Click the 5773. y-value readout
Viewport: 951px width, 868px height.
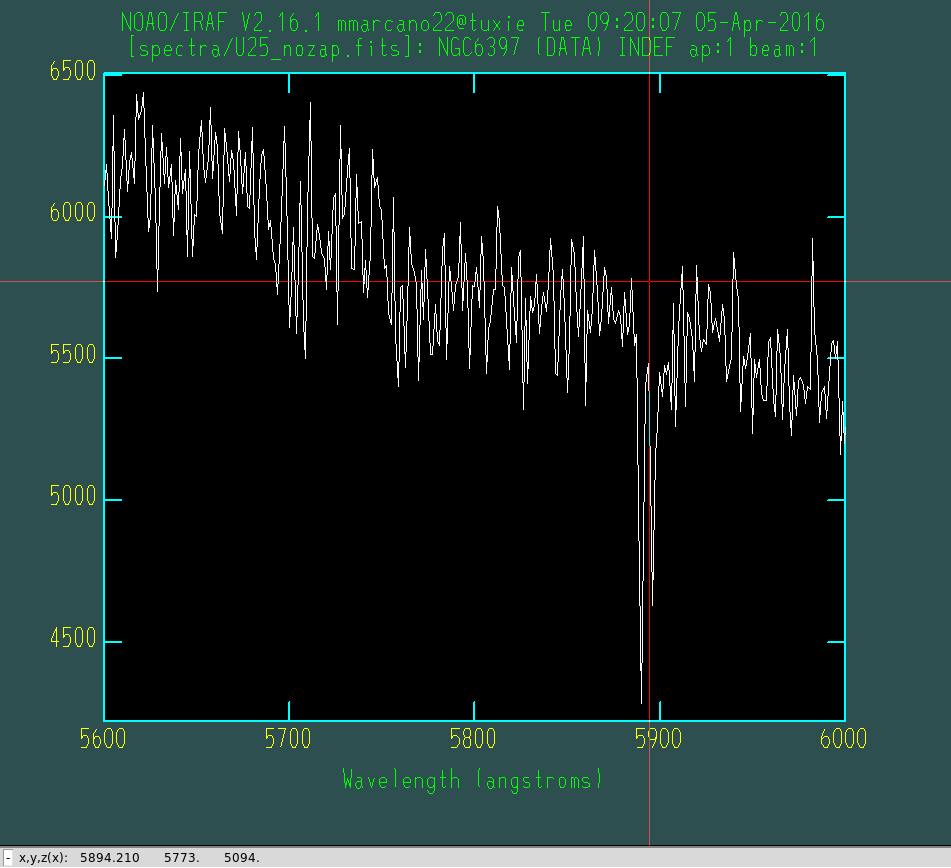pyautogui.click(x=182, y=858)
